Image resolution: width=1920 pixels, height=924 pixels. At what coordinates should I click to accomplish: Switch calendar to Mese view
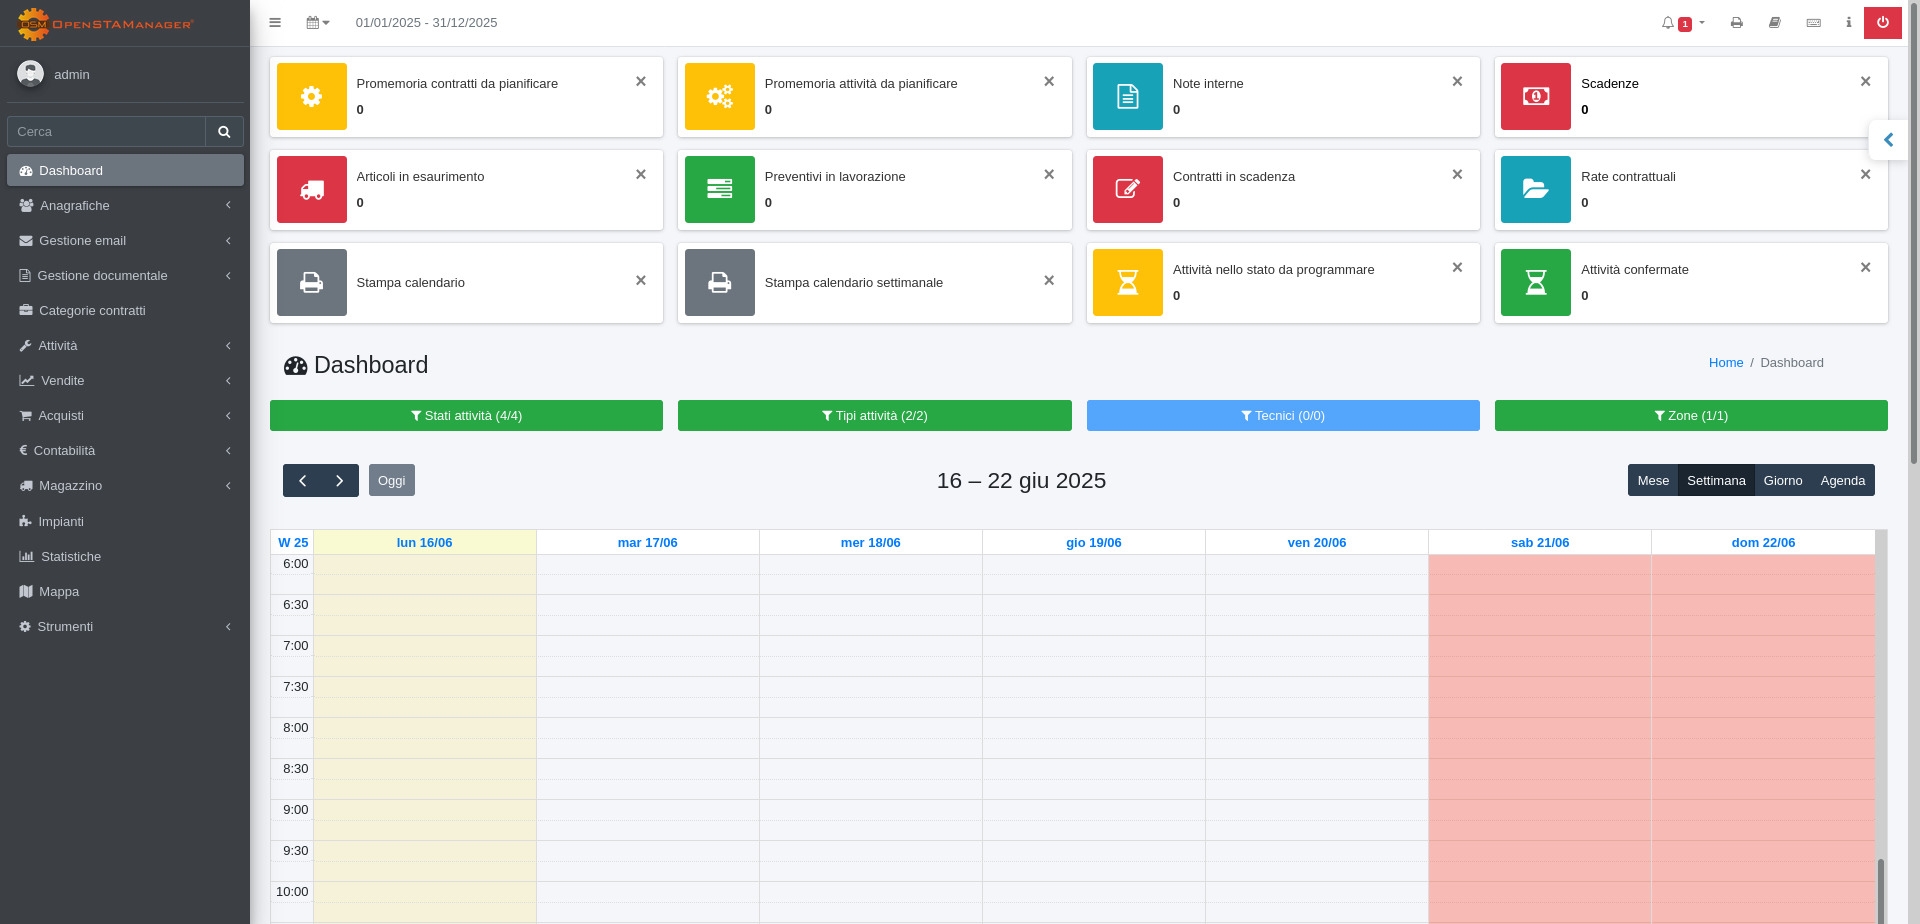tap(1653, 481)
